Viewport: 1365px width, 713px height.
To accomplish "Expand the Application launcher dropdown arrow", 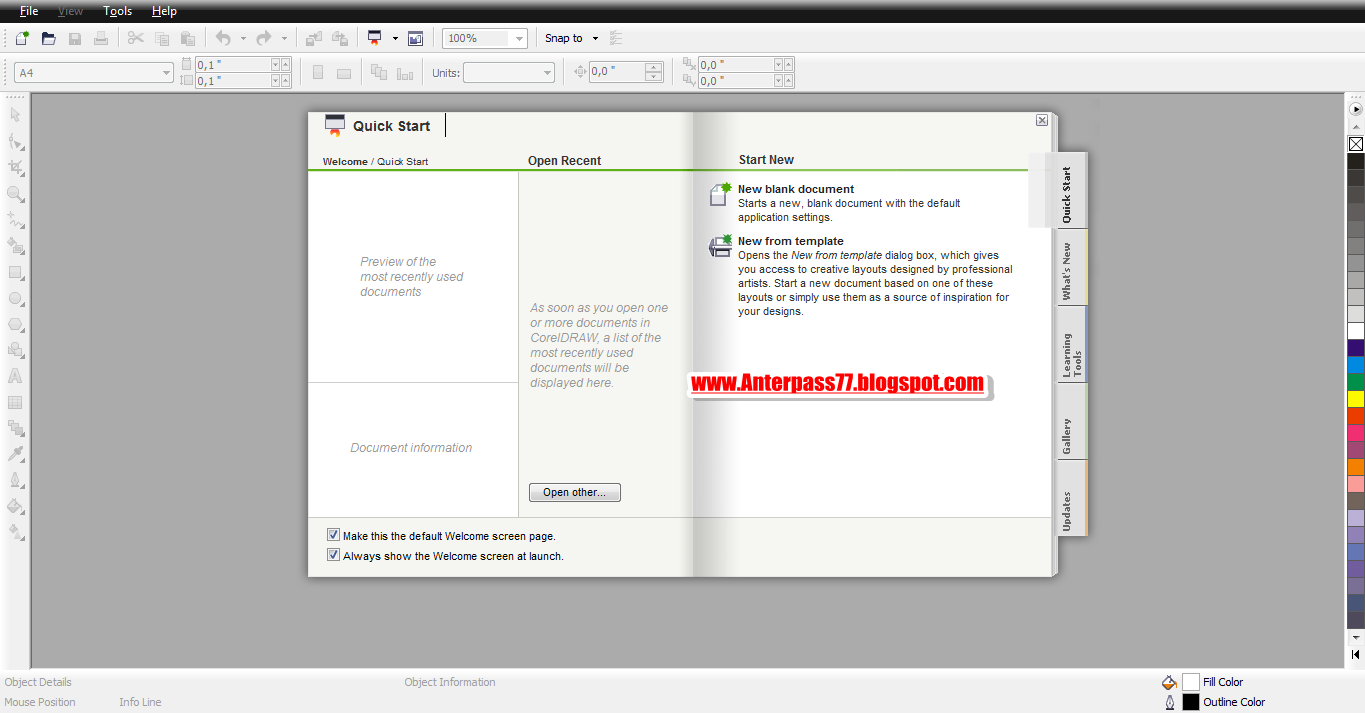I will pos(395,38).
